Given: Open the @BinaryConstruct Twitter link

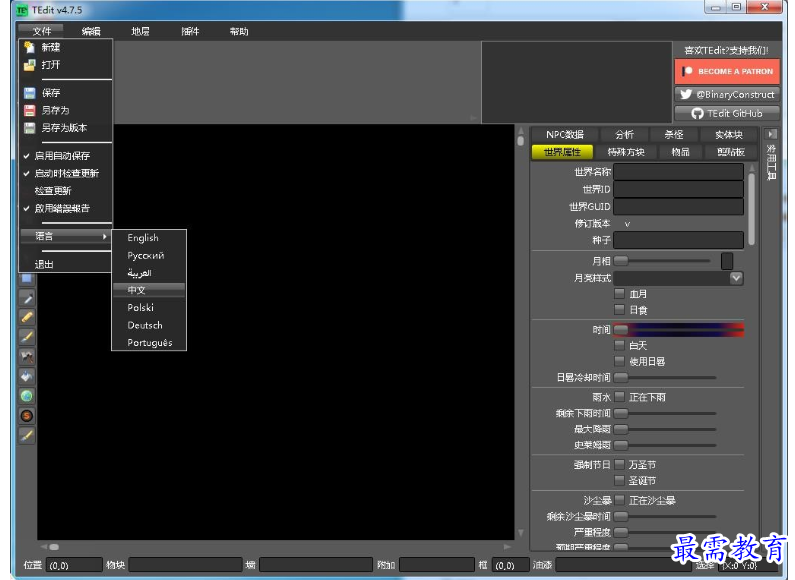Looking at the screenshot, I should (x=727, y=95).
